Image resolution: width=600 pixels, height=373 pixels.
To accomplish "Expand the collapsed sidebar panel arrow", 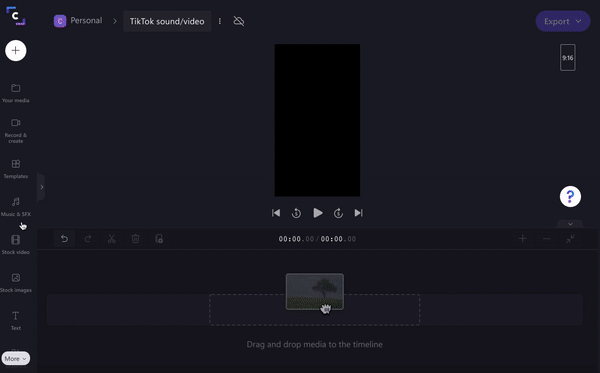I will [41, 187].
